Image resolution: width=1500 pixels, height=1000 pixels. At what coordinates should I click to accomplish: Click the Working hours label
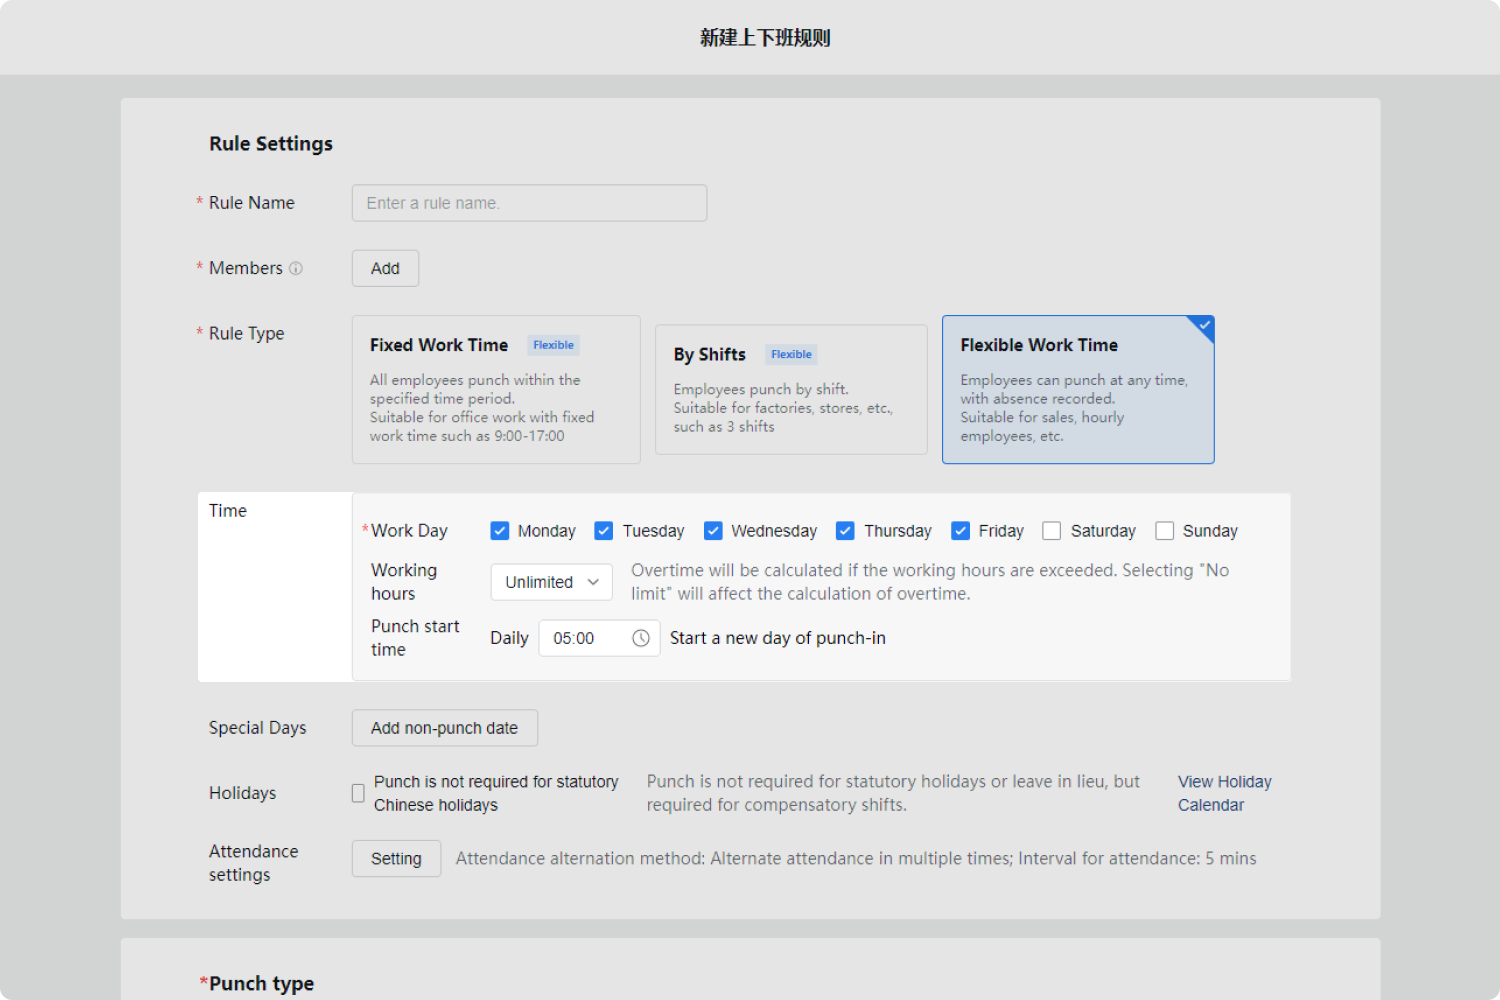[x=404, y=582]
